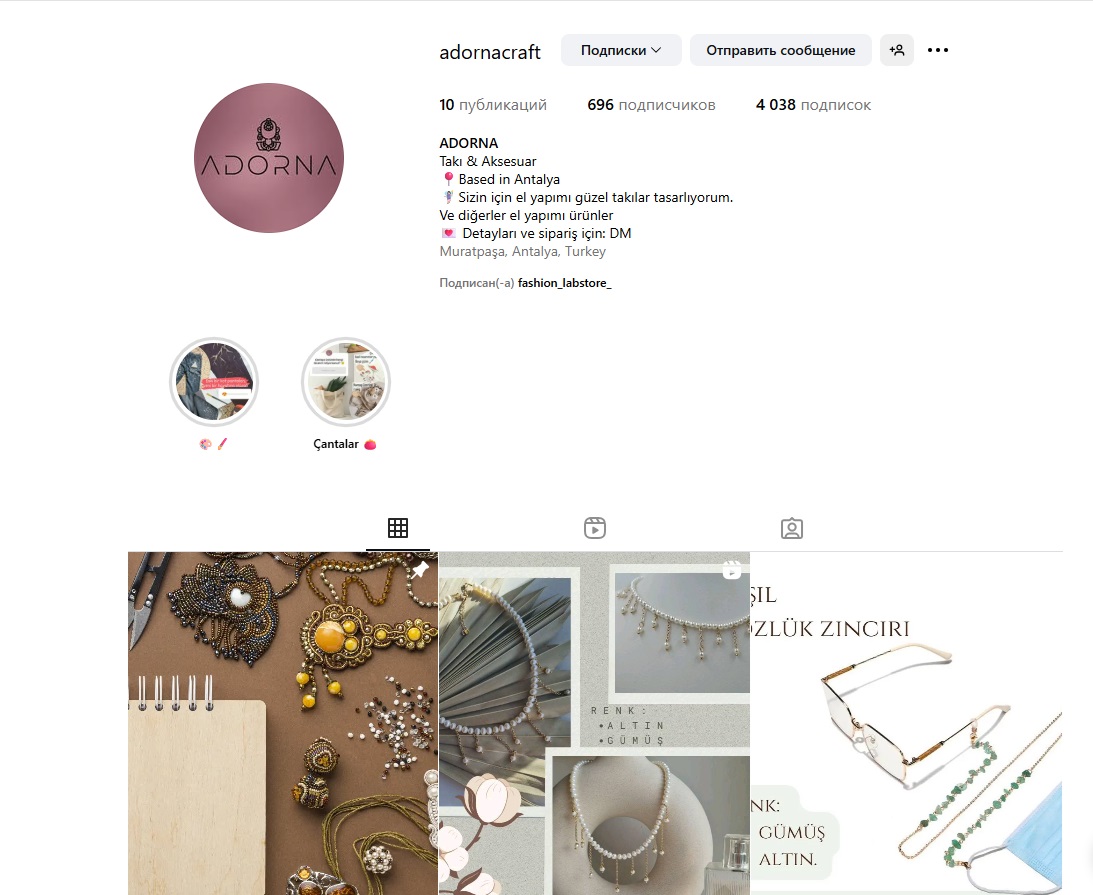Click the adornacraft username heading
Viewport: 1093px width, 895px height.
(490, 52)
